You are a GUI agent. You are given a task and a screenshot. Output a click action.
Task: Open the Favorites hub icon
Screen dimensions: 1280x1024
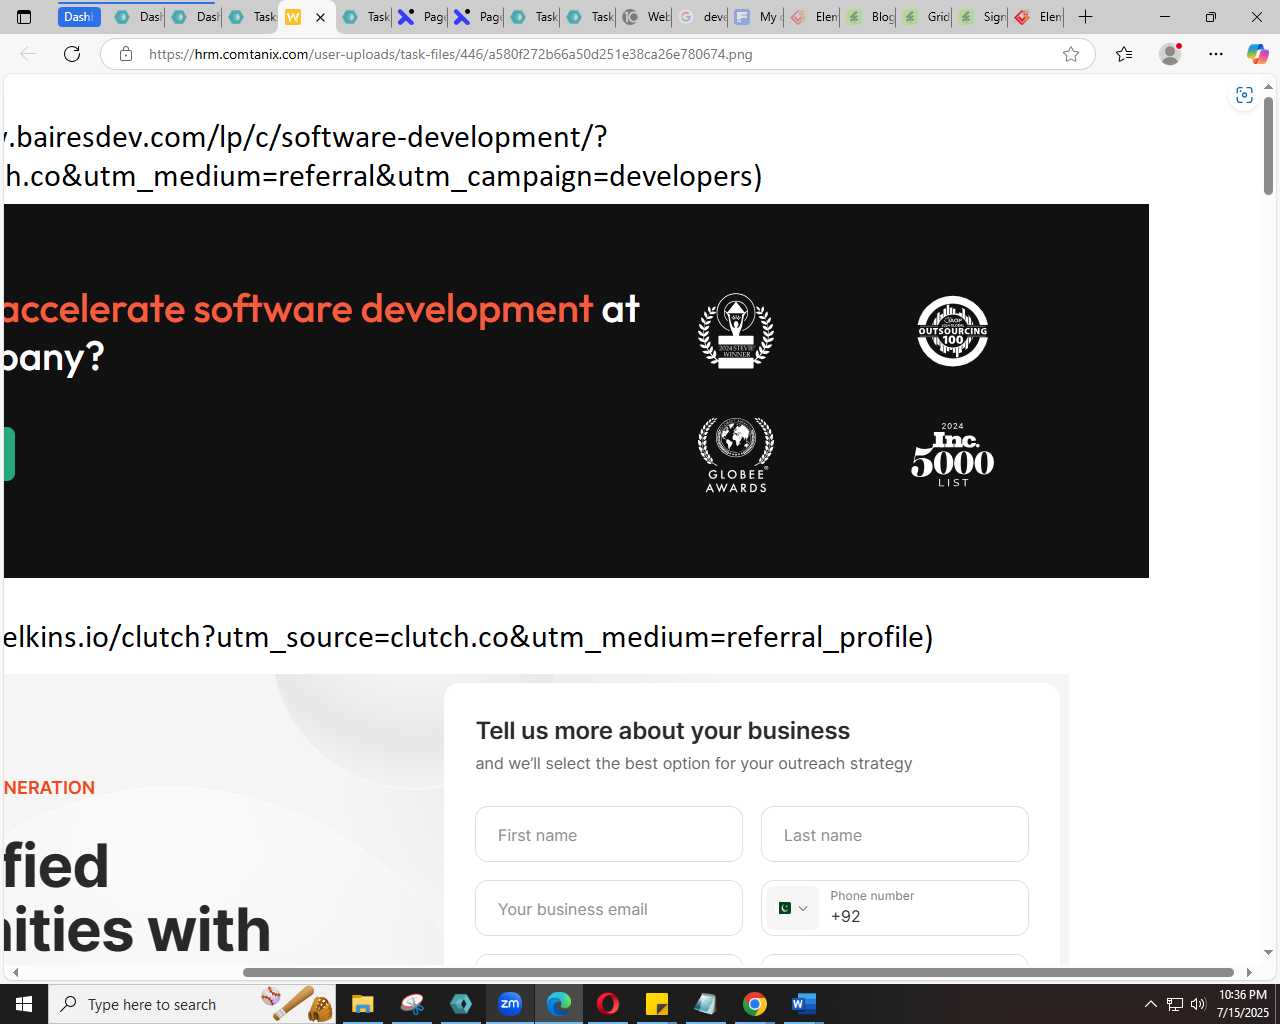(1124, 54)
